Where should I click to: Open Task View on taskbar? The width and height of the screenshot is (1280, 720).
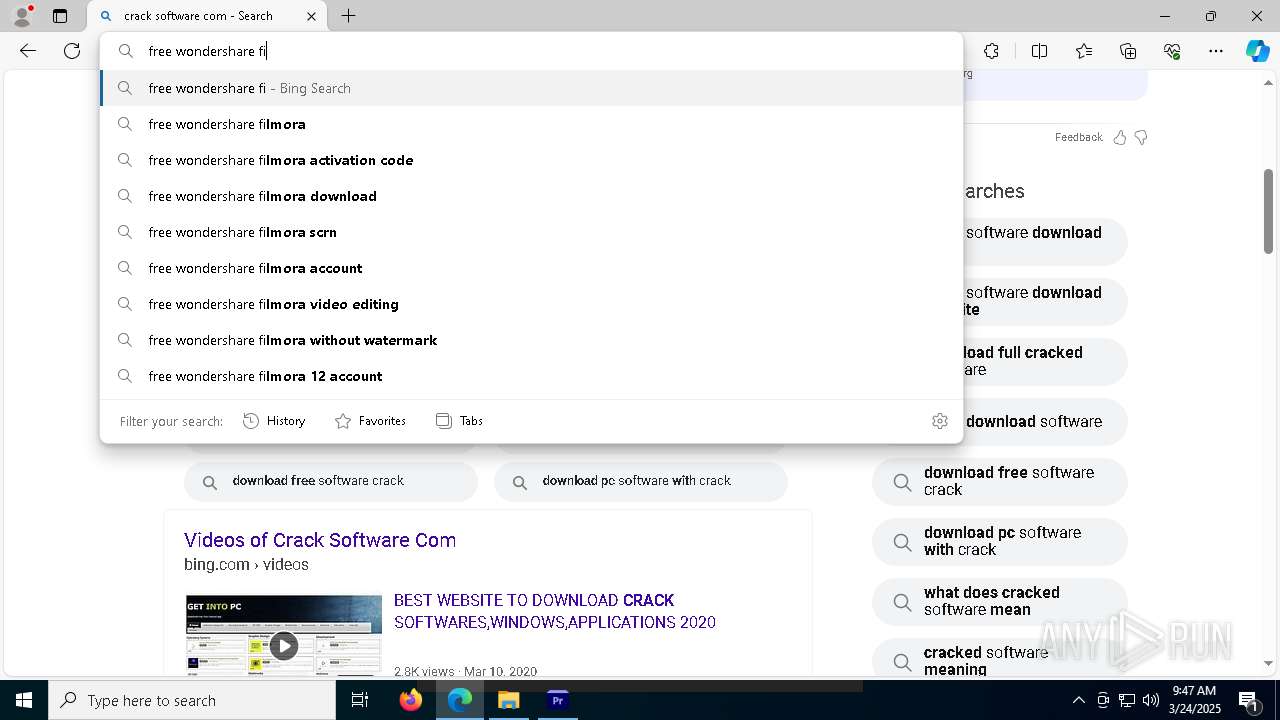pos(360,700)
